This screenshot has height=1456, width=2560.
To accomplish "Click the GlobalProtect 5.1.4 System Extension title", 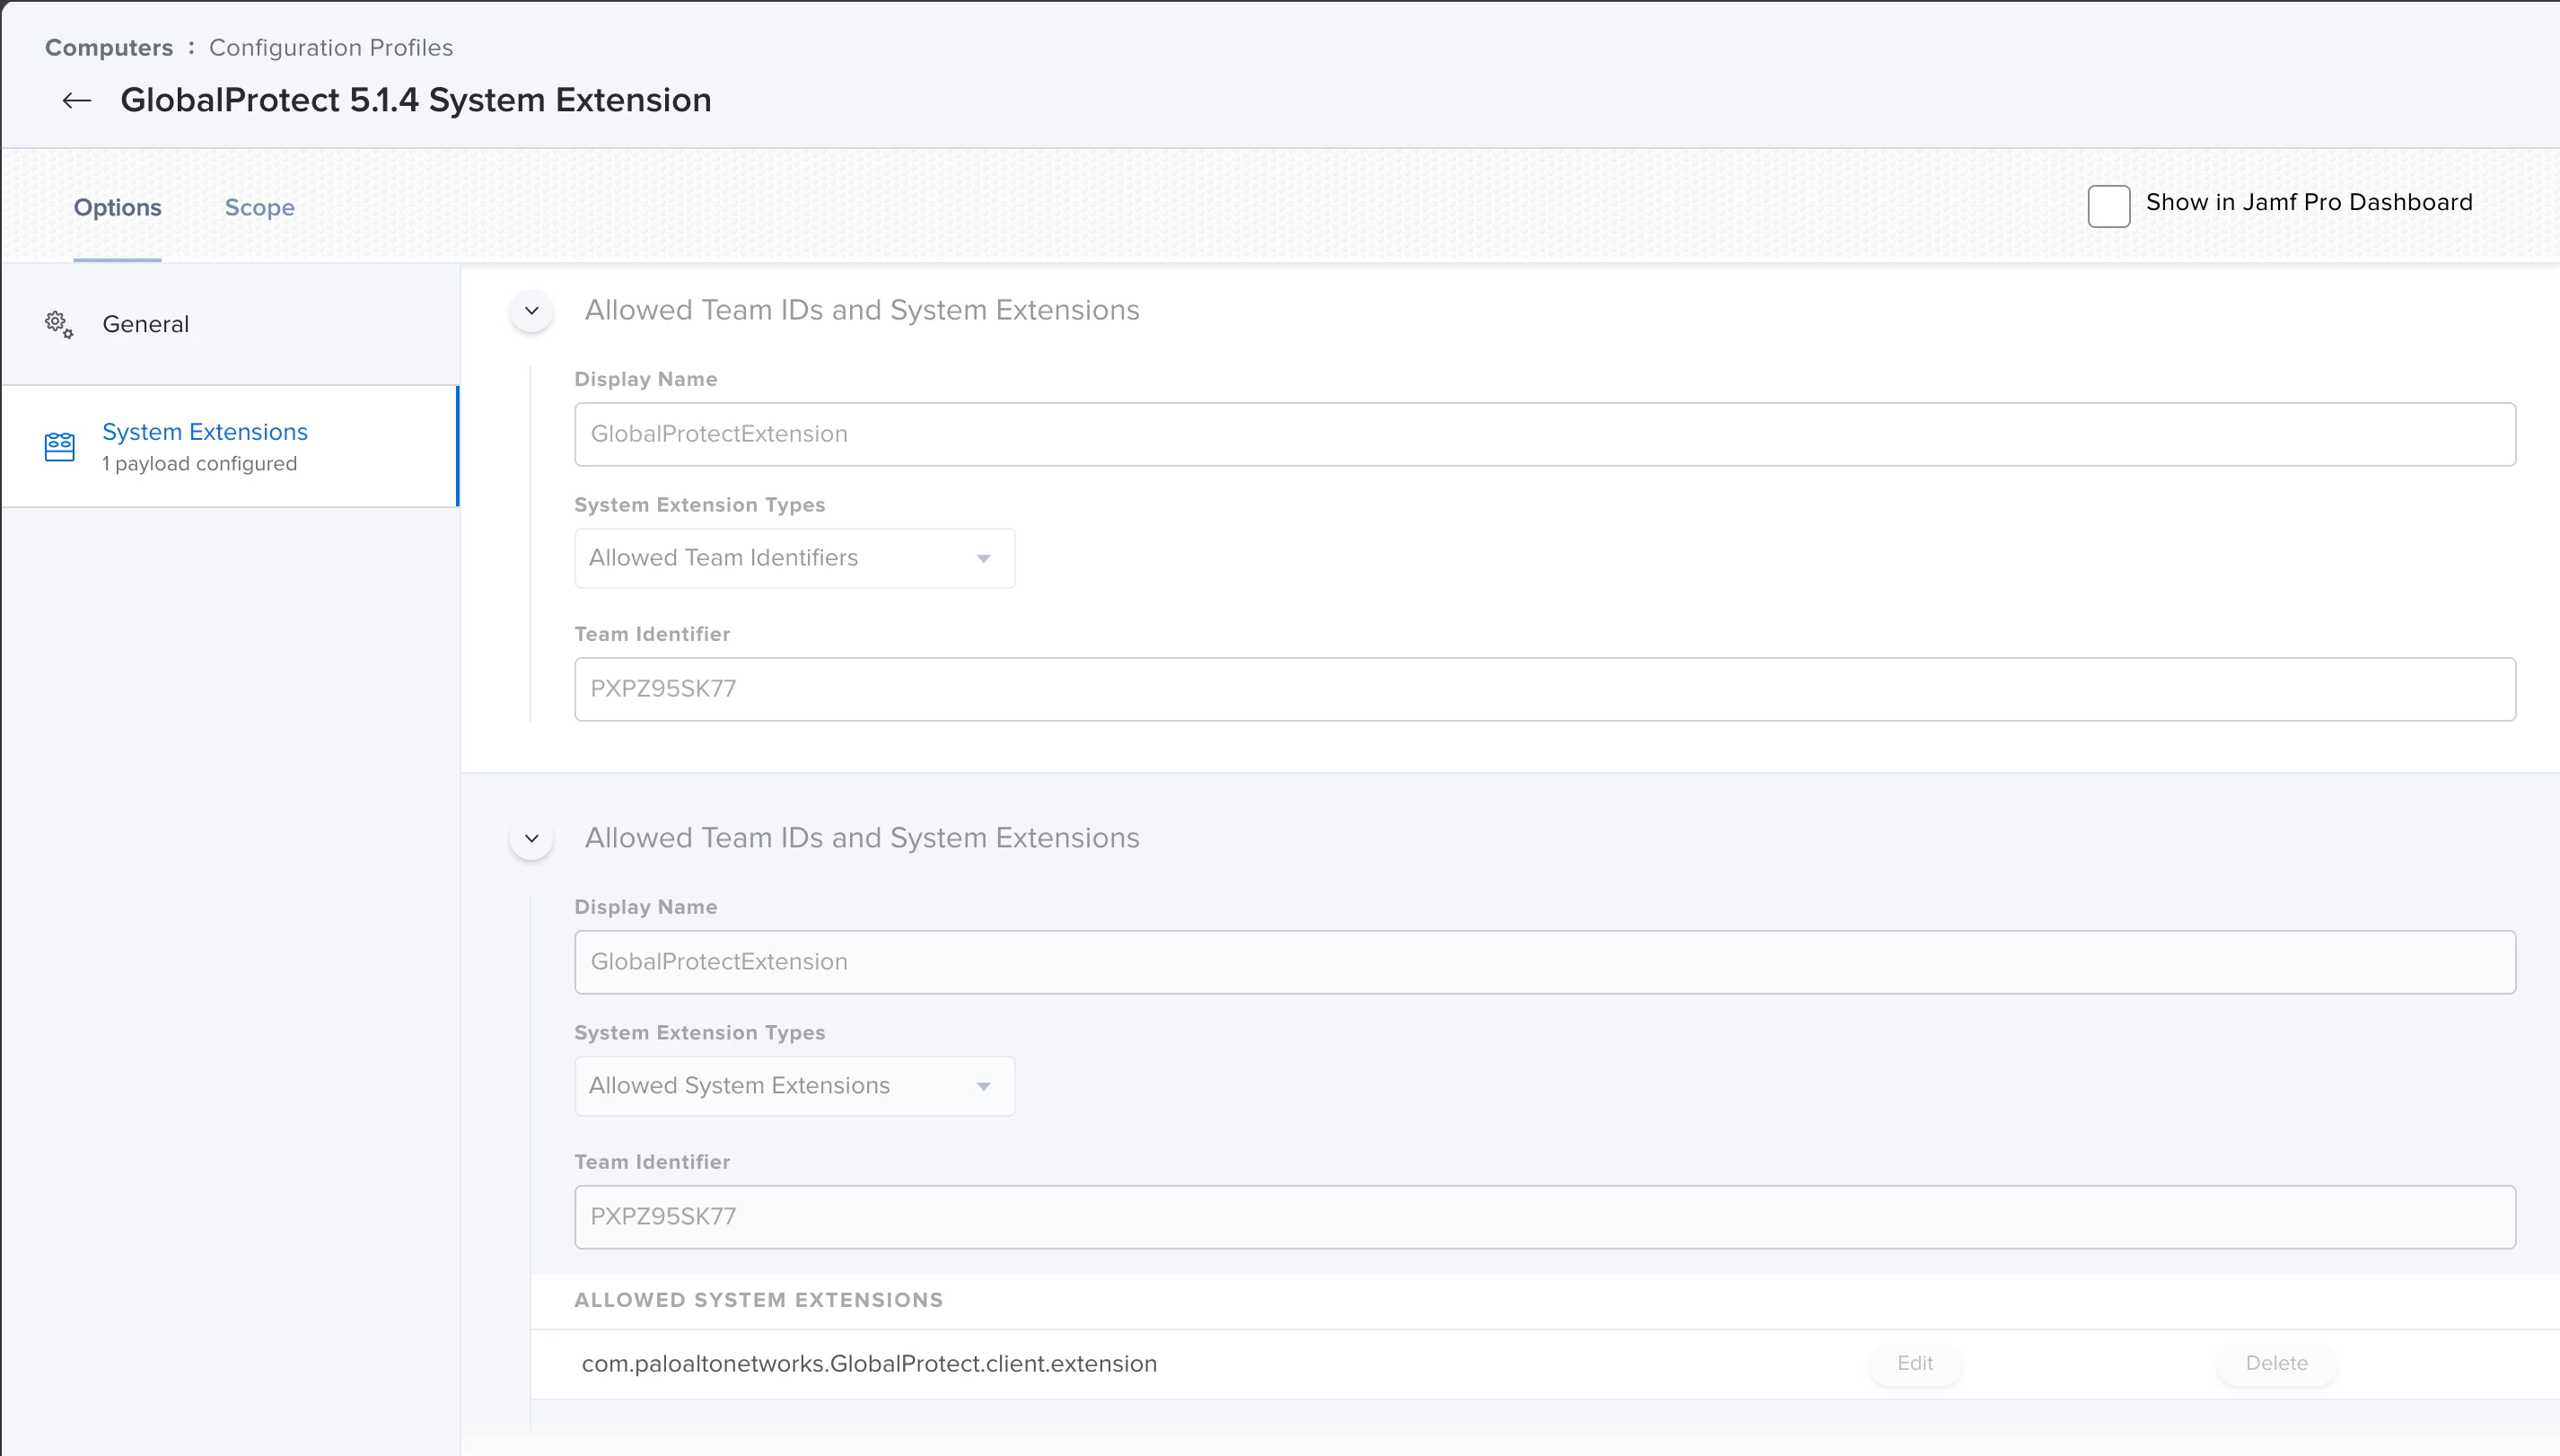I will click(x=416, y=100).
